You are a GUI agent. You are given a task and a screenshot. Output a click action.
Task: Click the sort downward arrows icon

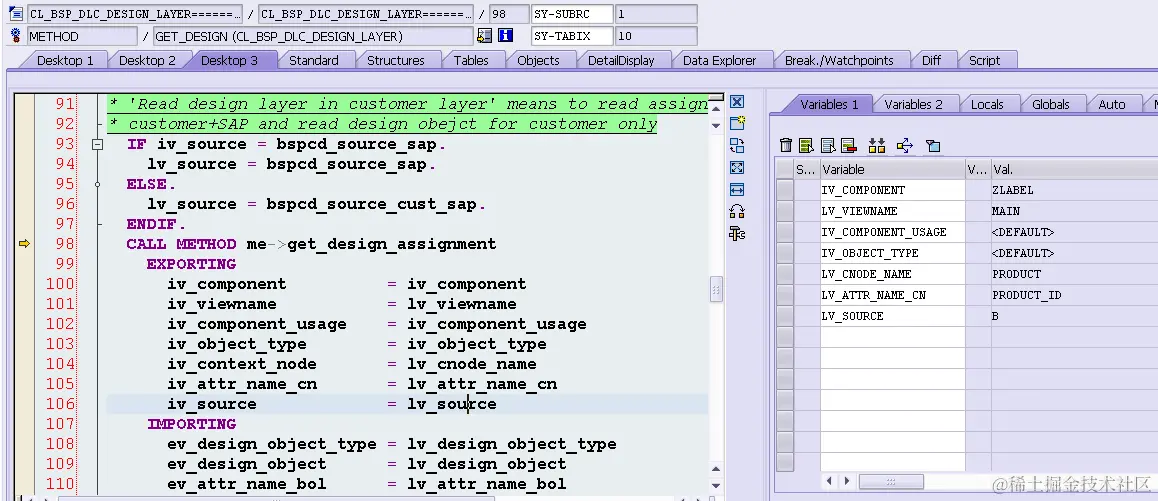(x=877, y=146)
